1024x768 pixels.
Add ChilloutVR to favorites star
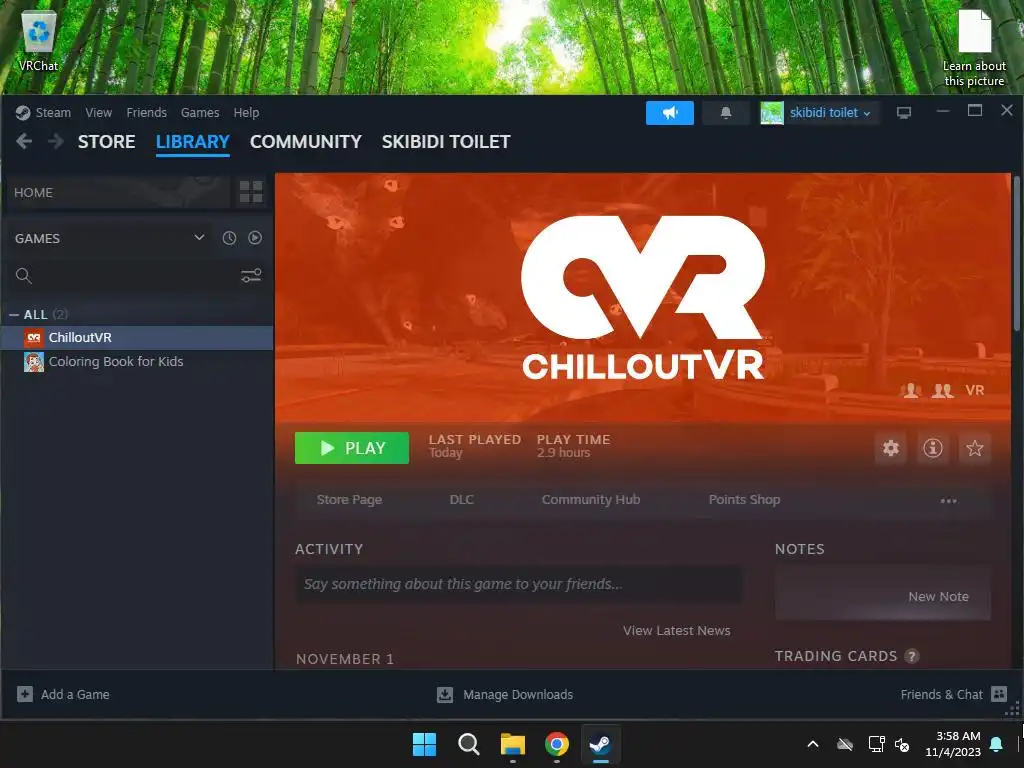pos(974,448)
